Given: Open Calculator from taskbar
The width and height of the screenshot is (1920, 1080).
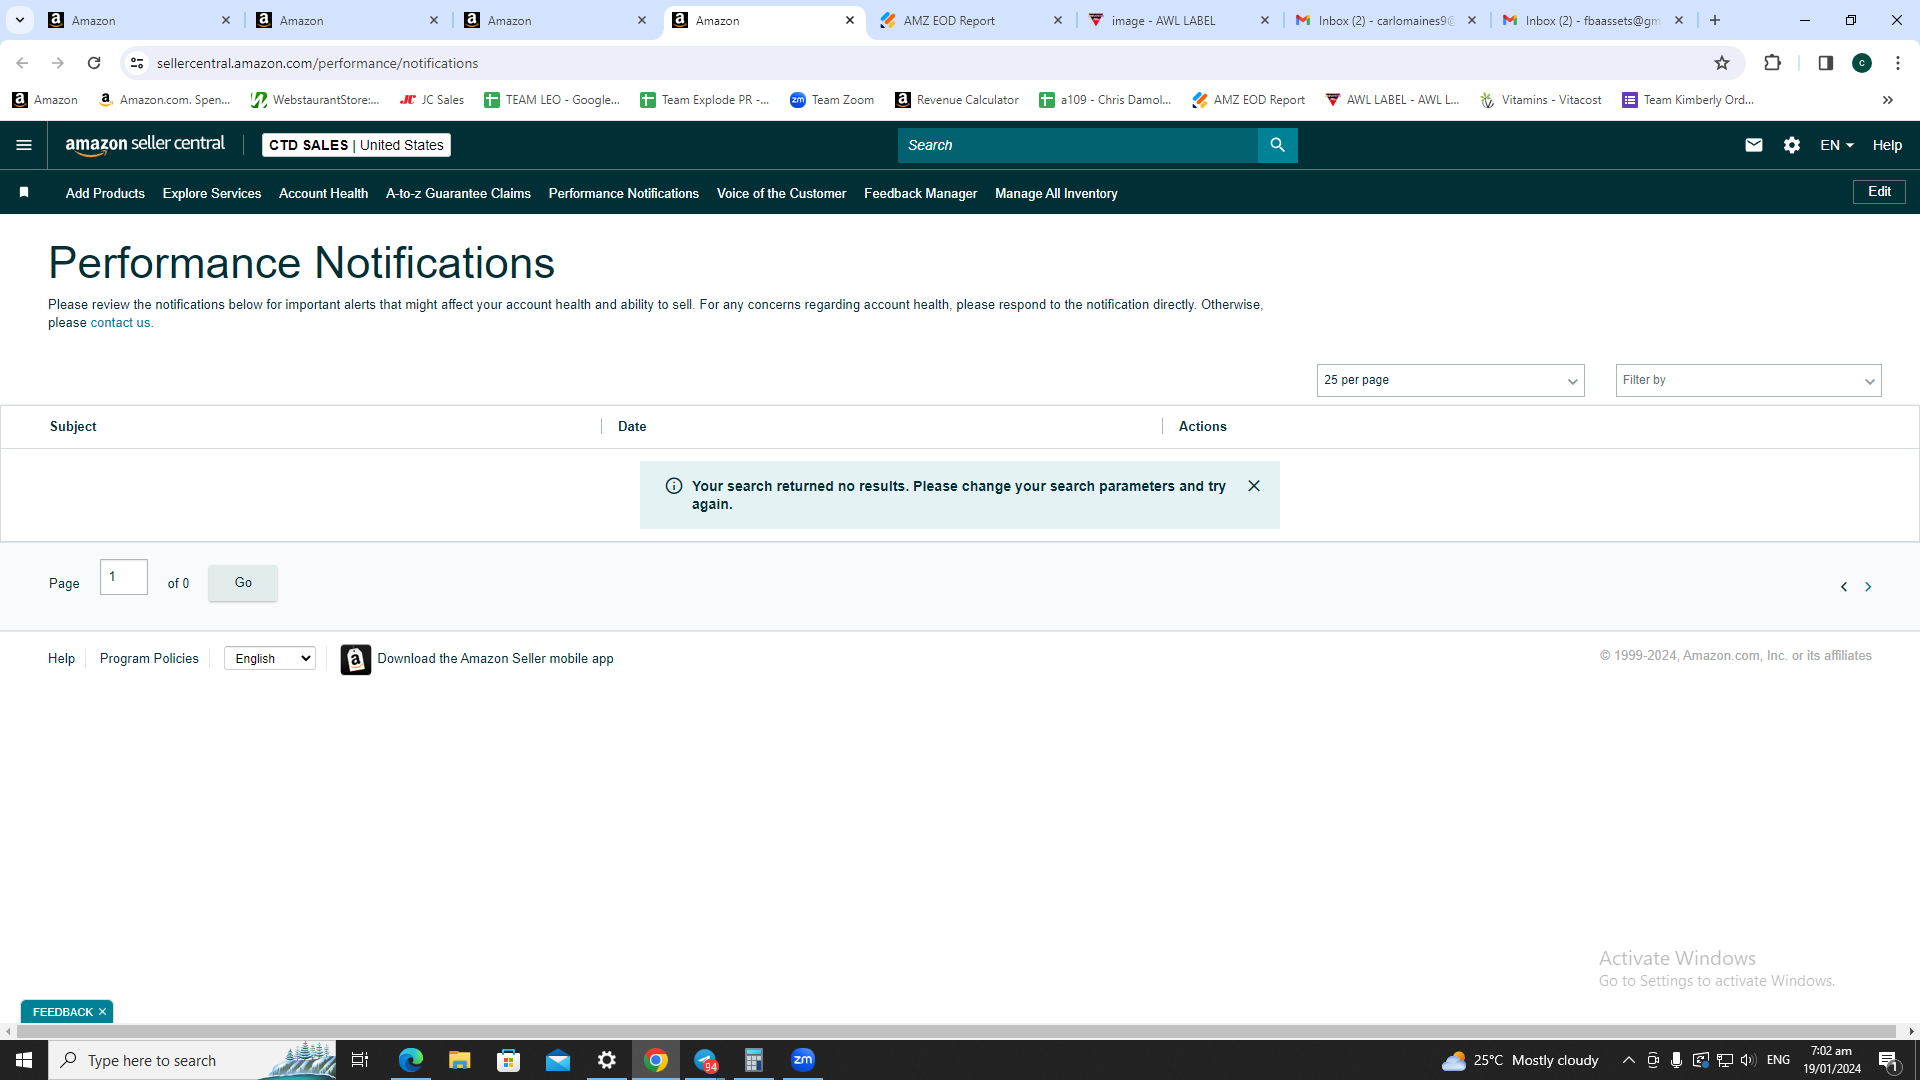Looking at the screenshot, I should pos(753,1060).
